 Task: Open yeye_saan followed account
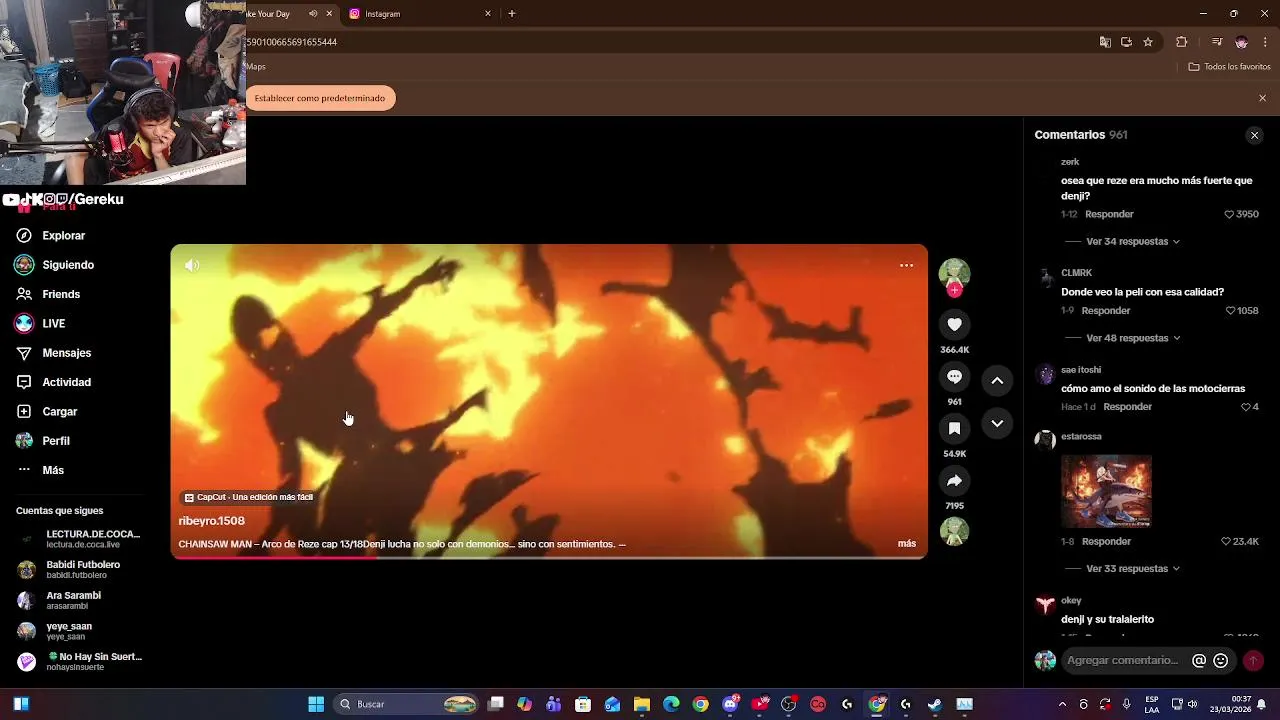point(80,631)
